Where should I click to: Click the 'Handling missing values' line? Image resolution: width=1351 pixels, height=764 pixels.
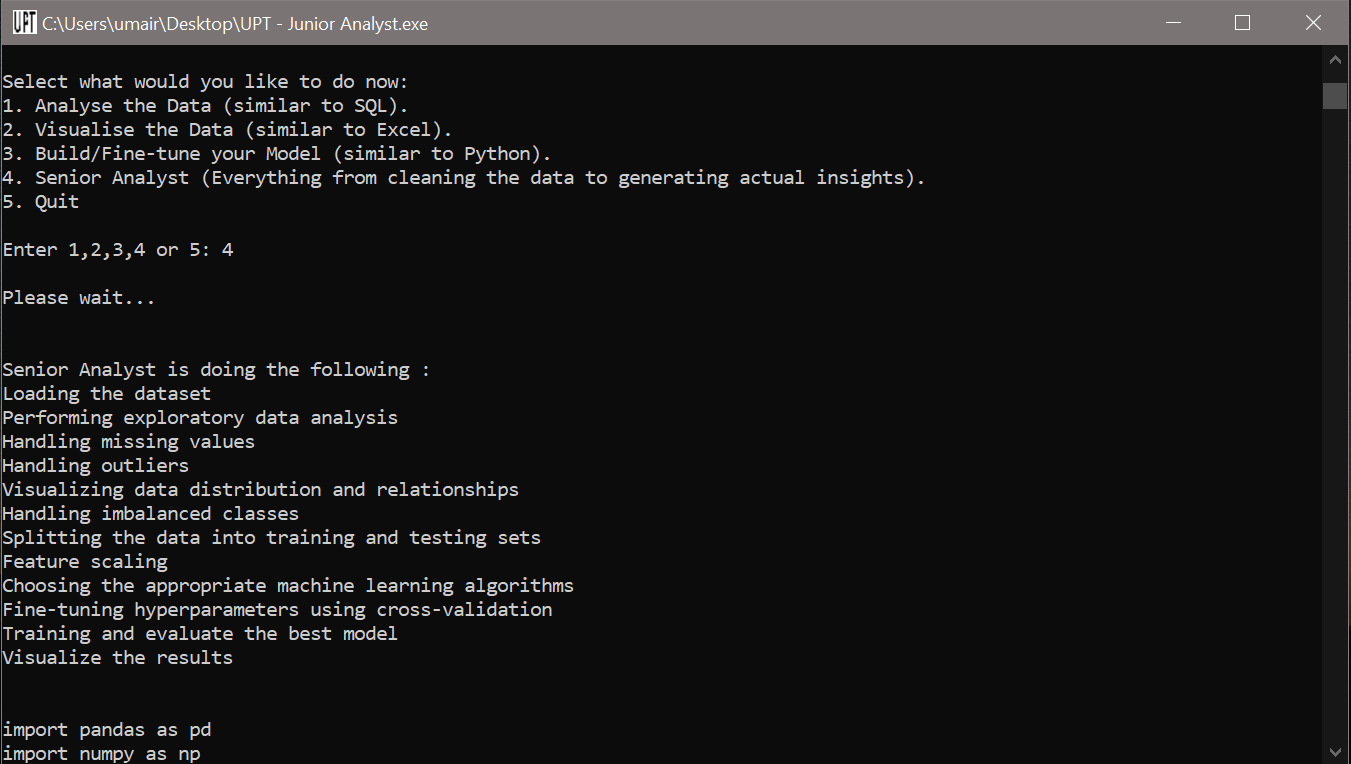coord(128,441)
